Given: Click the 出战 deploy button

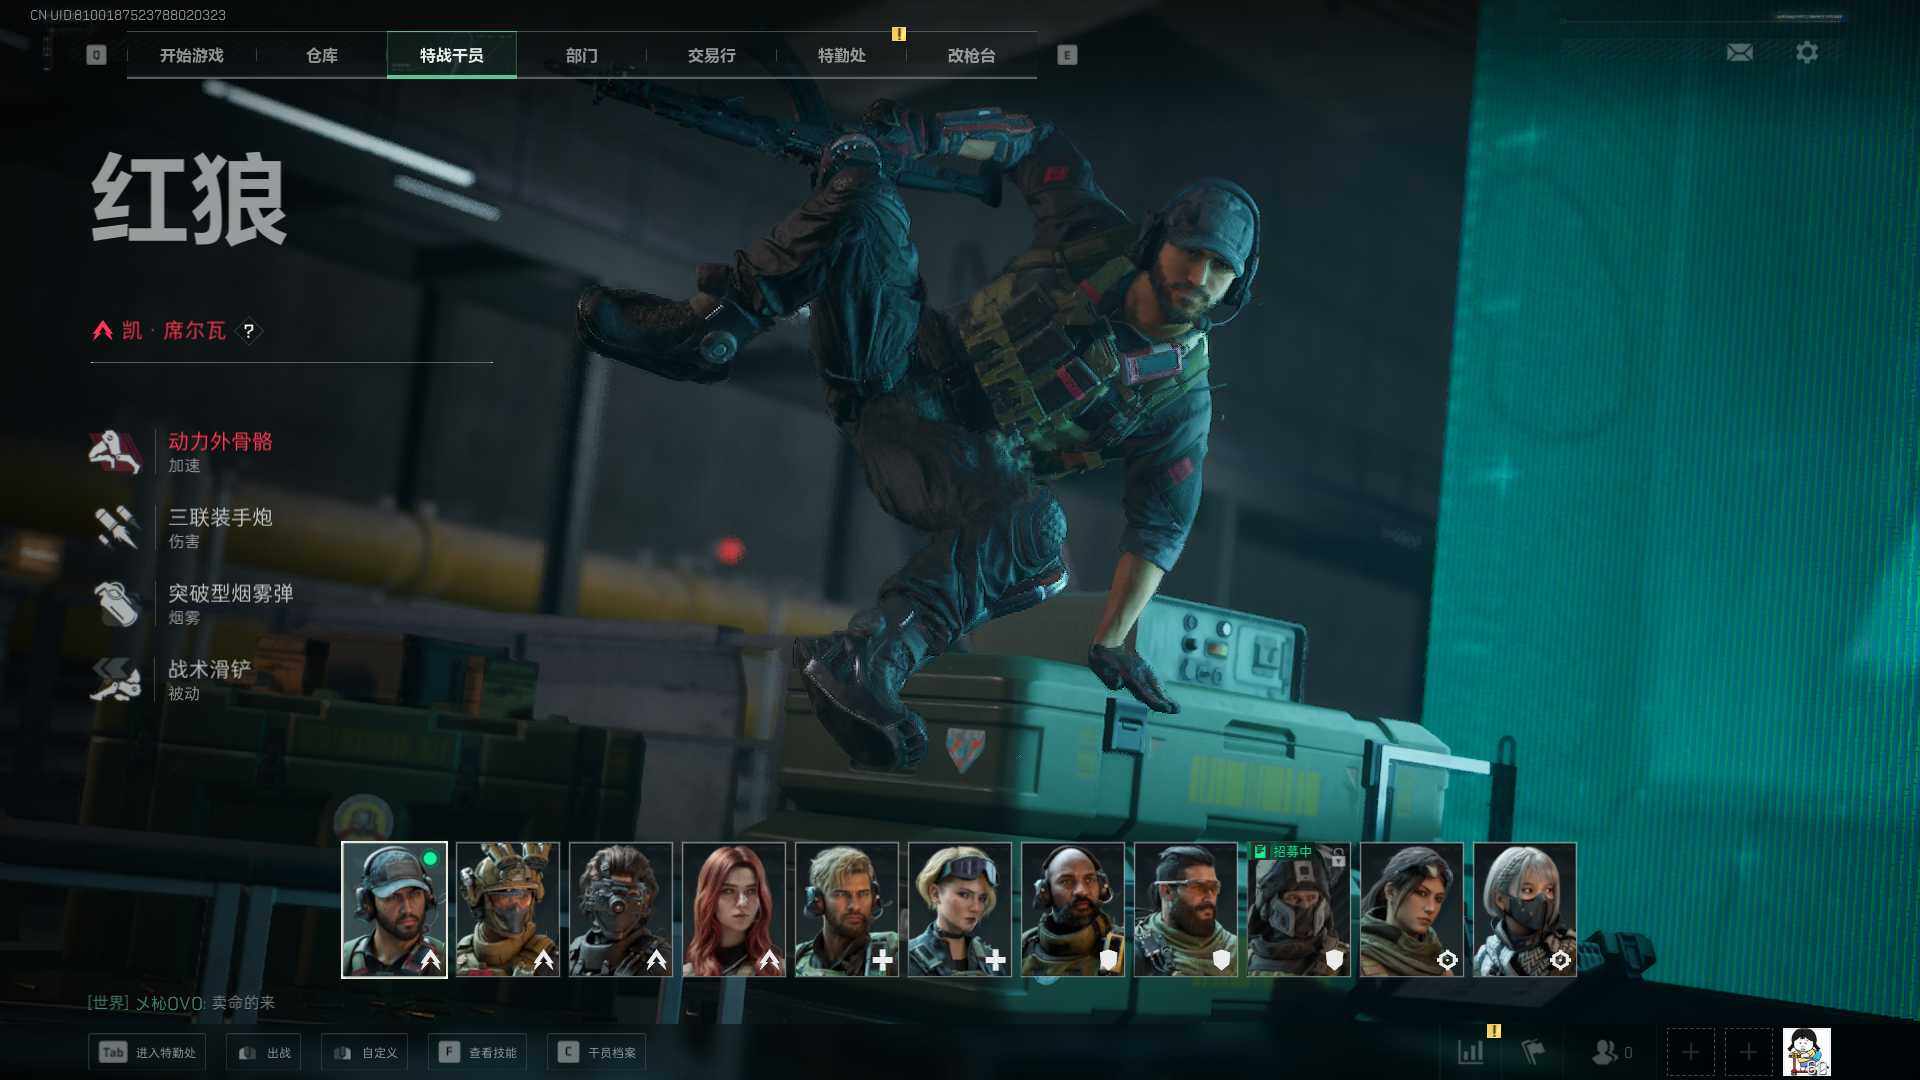Looking at the screenshot, I should [264, 1052].
